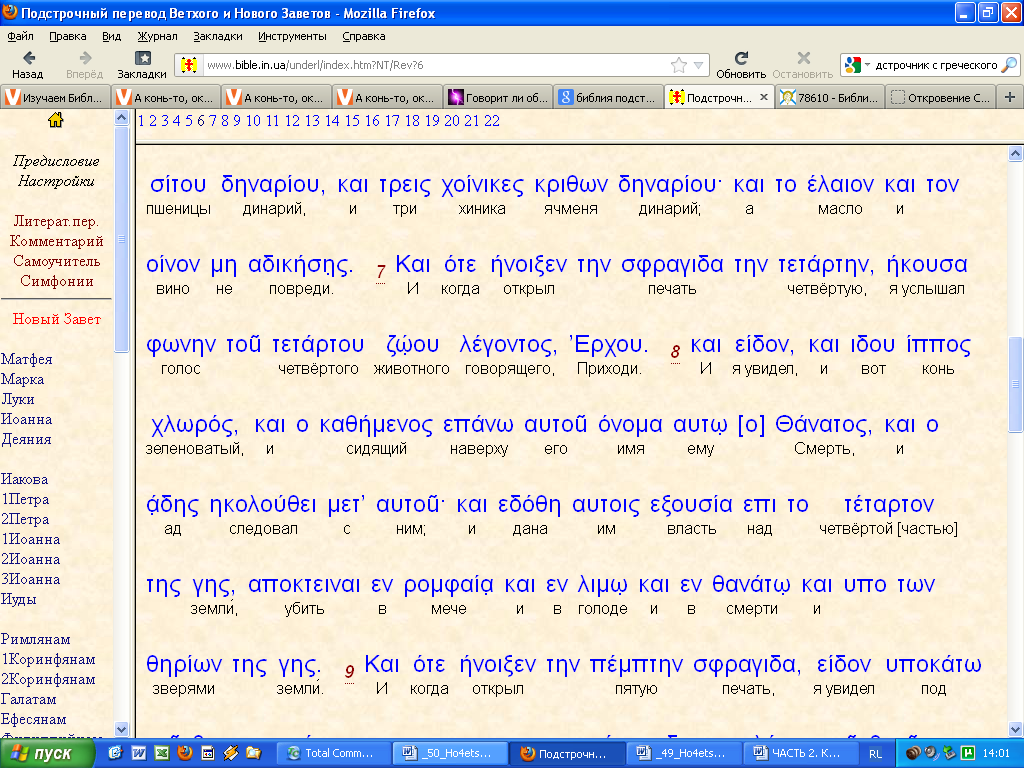Click the RL language indicator in taskbar
Screen dimensions: 1024x768
pyautogui.click(x=875, y=754)
